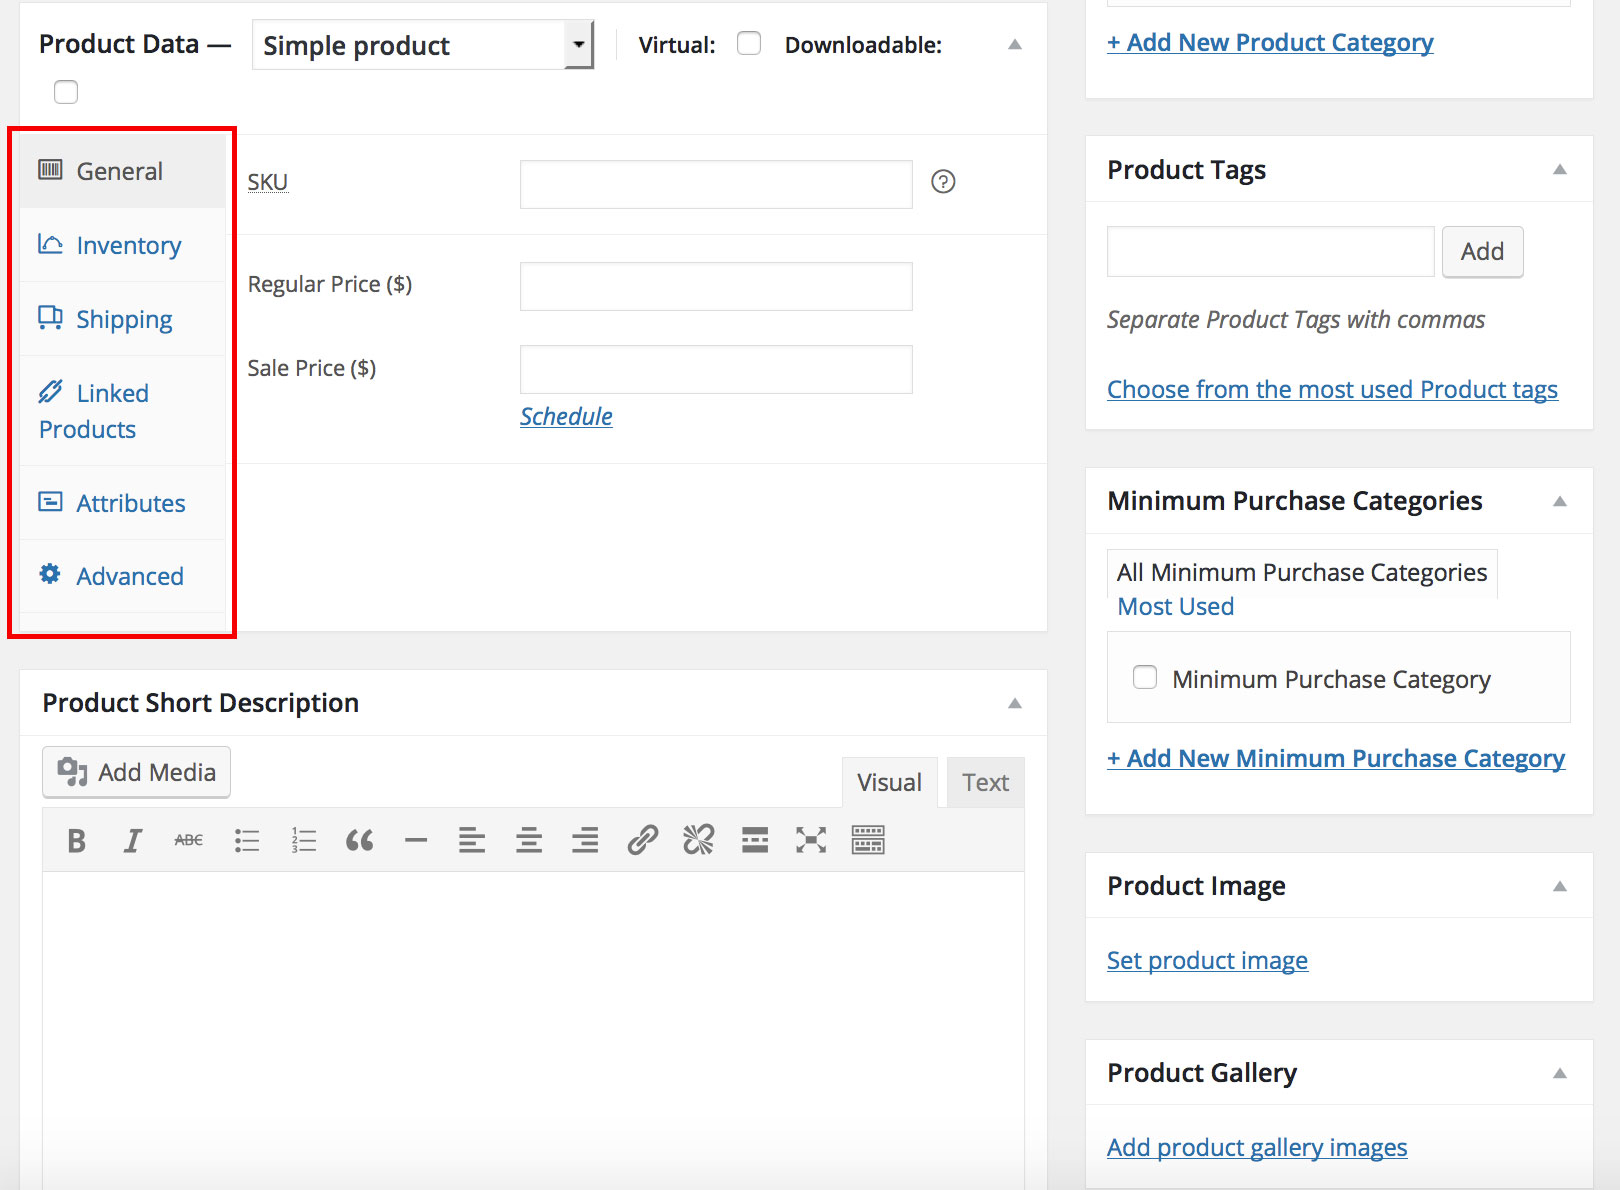This screenshot has height=1190, width=1620.
Task: Insert a numbered list
Action: point(303,841)
